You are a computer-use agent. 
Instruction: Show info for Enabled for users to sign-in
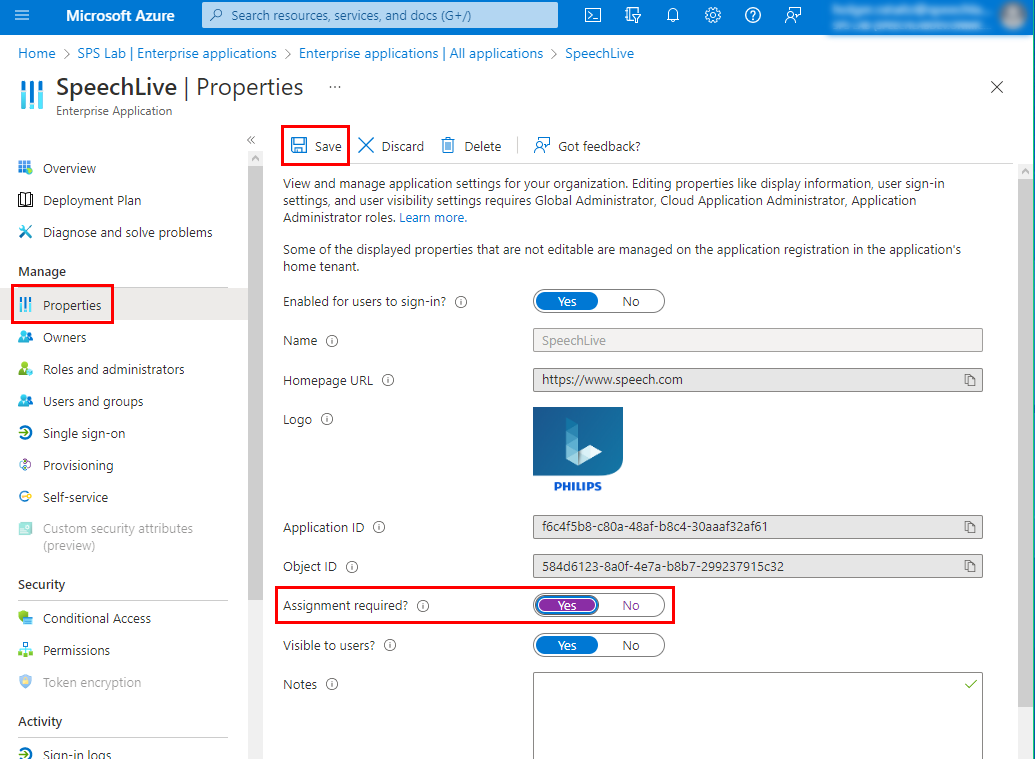click(x=461, y=302)
